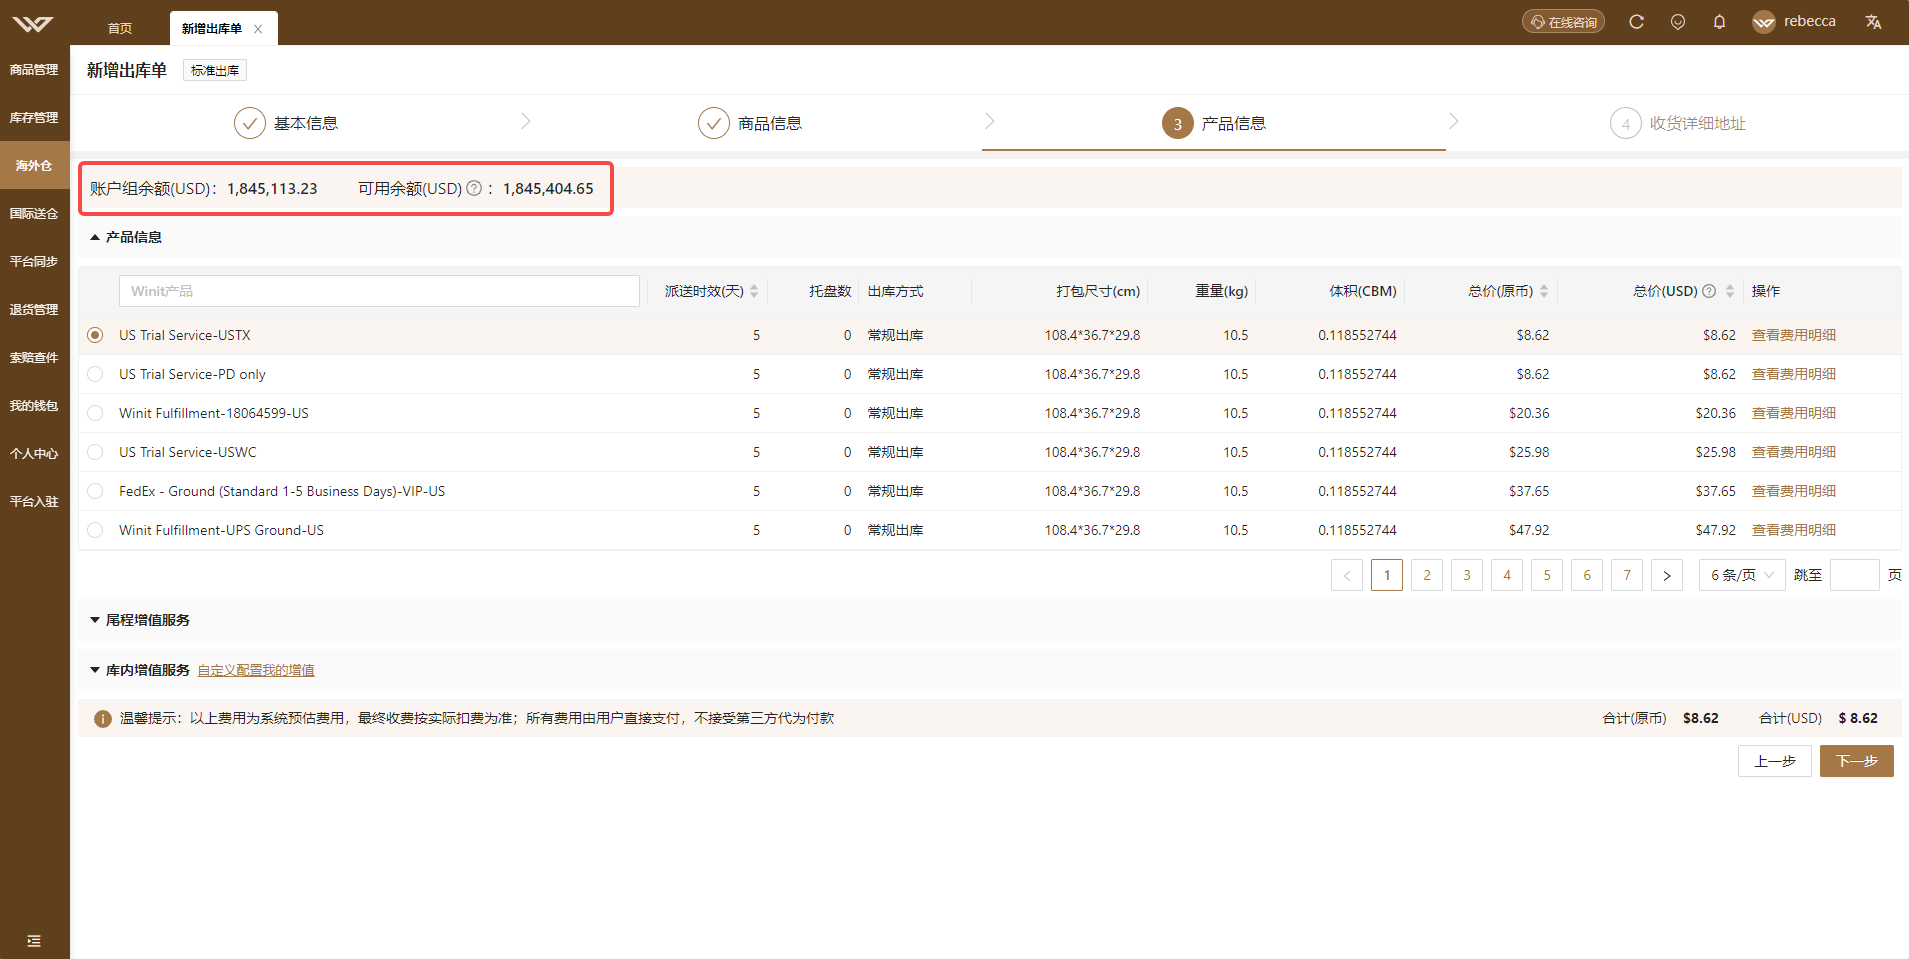Open 海外仓 in sidebar
This screenshot has height=959, width=1909.
pyautogui.click(x=34, y=166)
